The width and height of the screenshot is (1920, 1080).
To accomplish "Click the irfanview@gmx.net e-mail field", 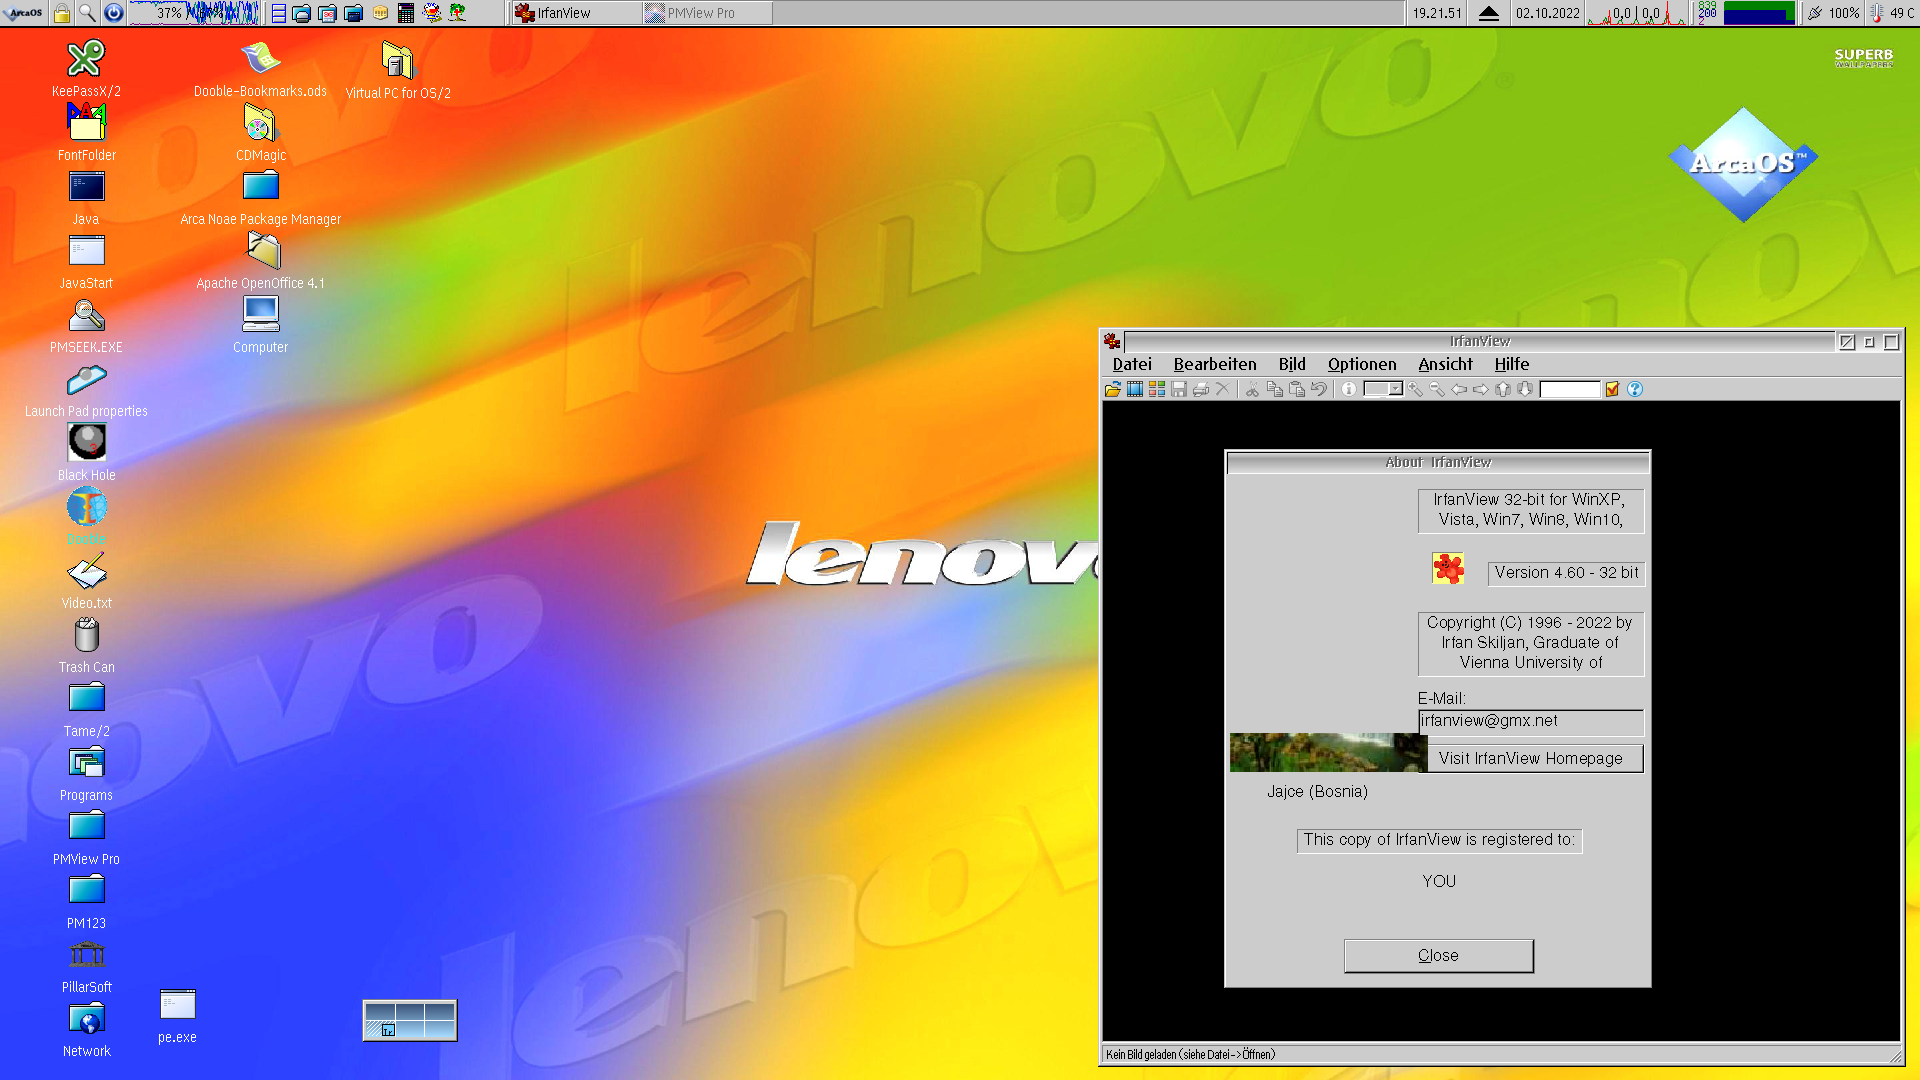I will coord(1531,721).
